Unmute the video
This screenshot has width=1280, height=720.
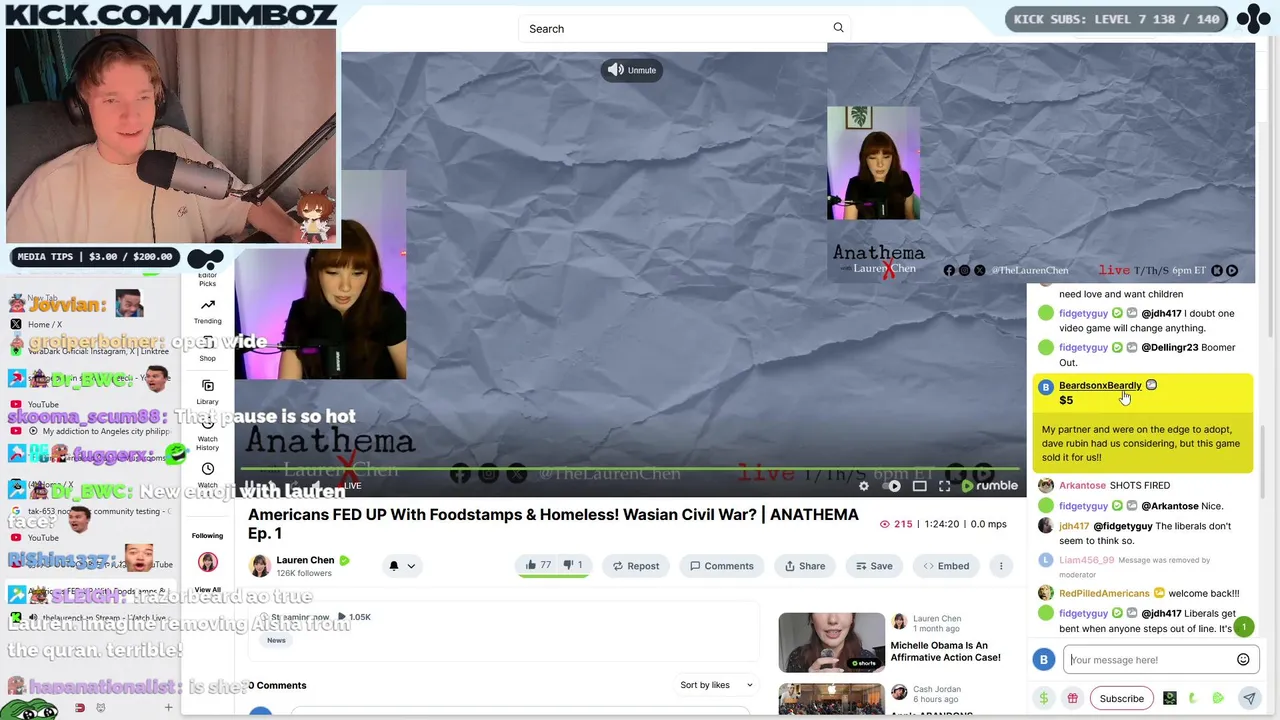tap(632, 70)
